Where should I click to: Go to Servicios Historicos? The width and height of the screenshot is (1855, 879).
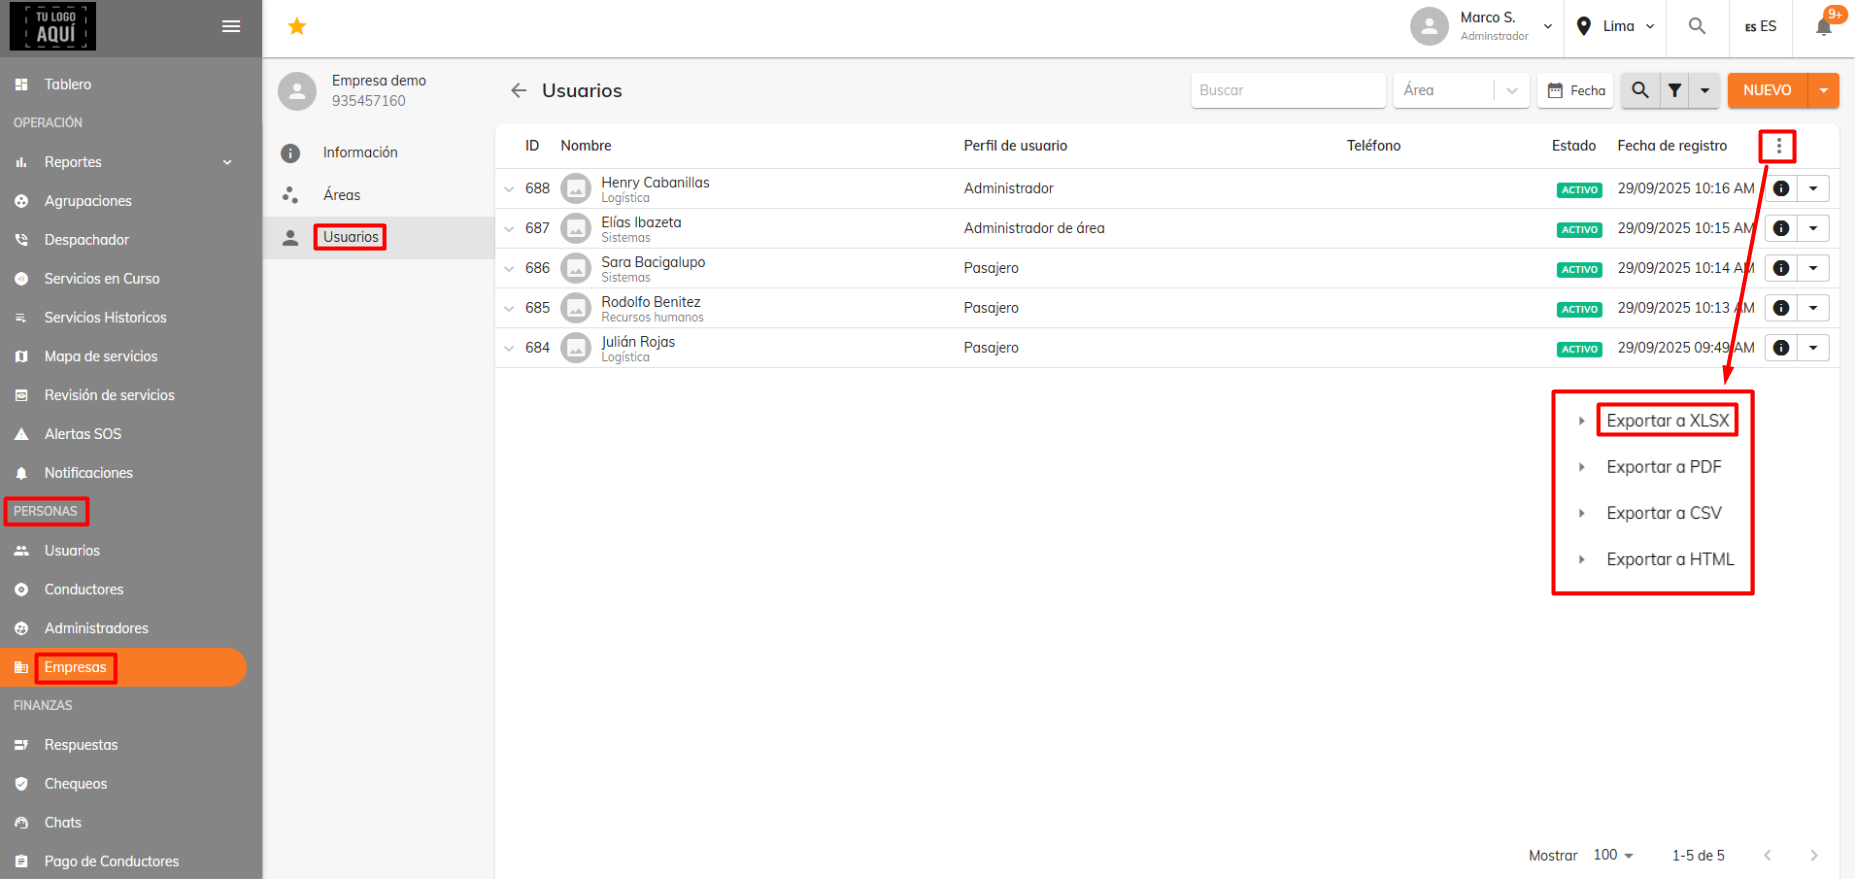click(105, 318)
